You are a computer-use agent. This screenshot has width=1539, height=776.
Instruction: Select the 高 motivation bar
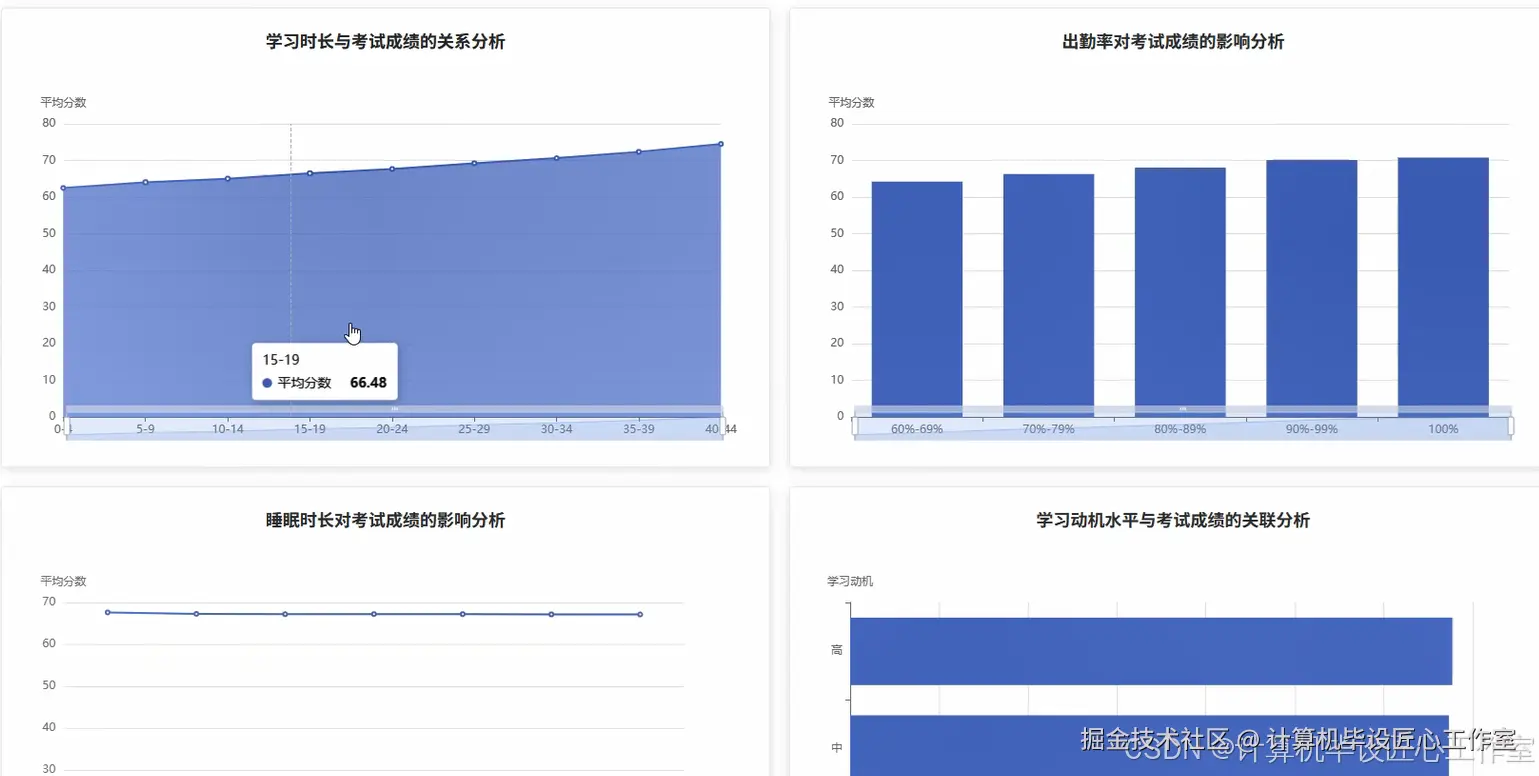coord(1150,648)
